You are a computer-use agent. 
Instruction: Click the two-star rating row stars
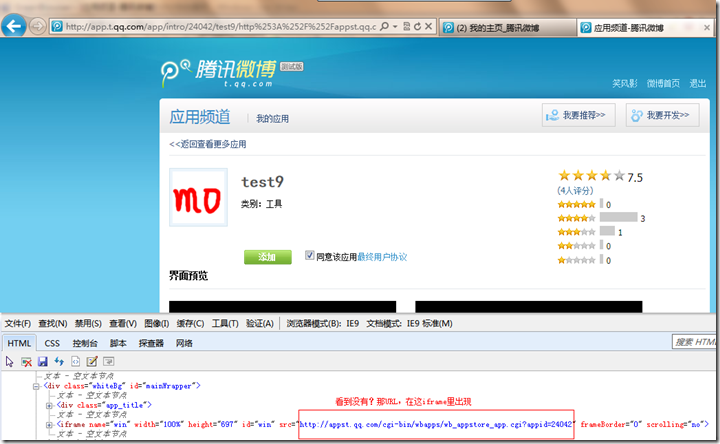pyautogui.click(x=577, y=246)
